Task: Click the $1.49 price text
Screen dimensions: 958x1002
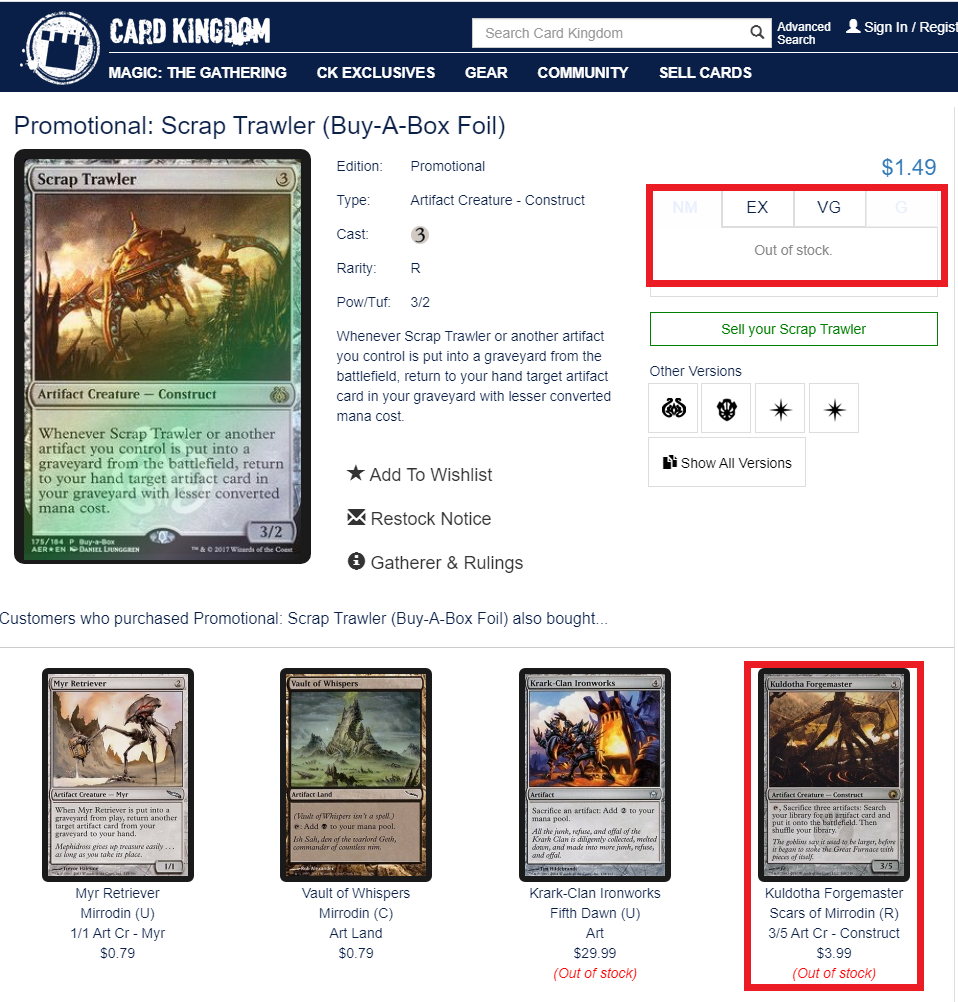Action: click(909, 167)
